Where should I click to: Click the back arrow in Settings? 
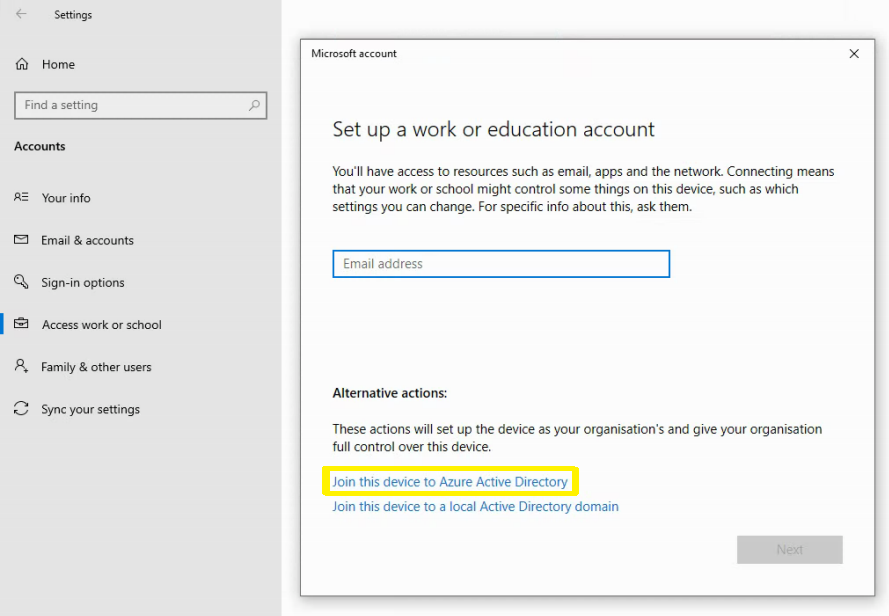pyautogui.click(x=21, y=14)
